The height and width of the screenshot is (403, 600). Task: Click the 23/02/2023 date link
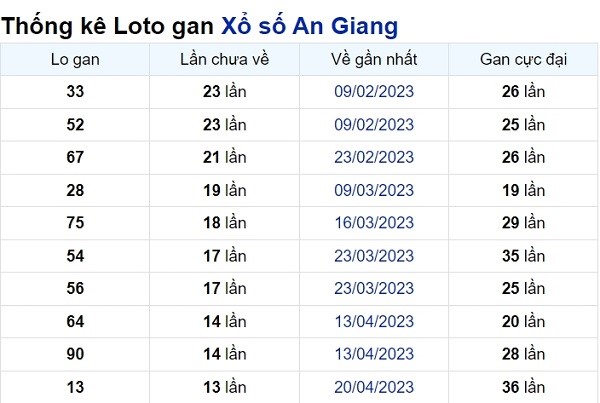tap(374, 157)
